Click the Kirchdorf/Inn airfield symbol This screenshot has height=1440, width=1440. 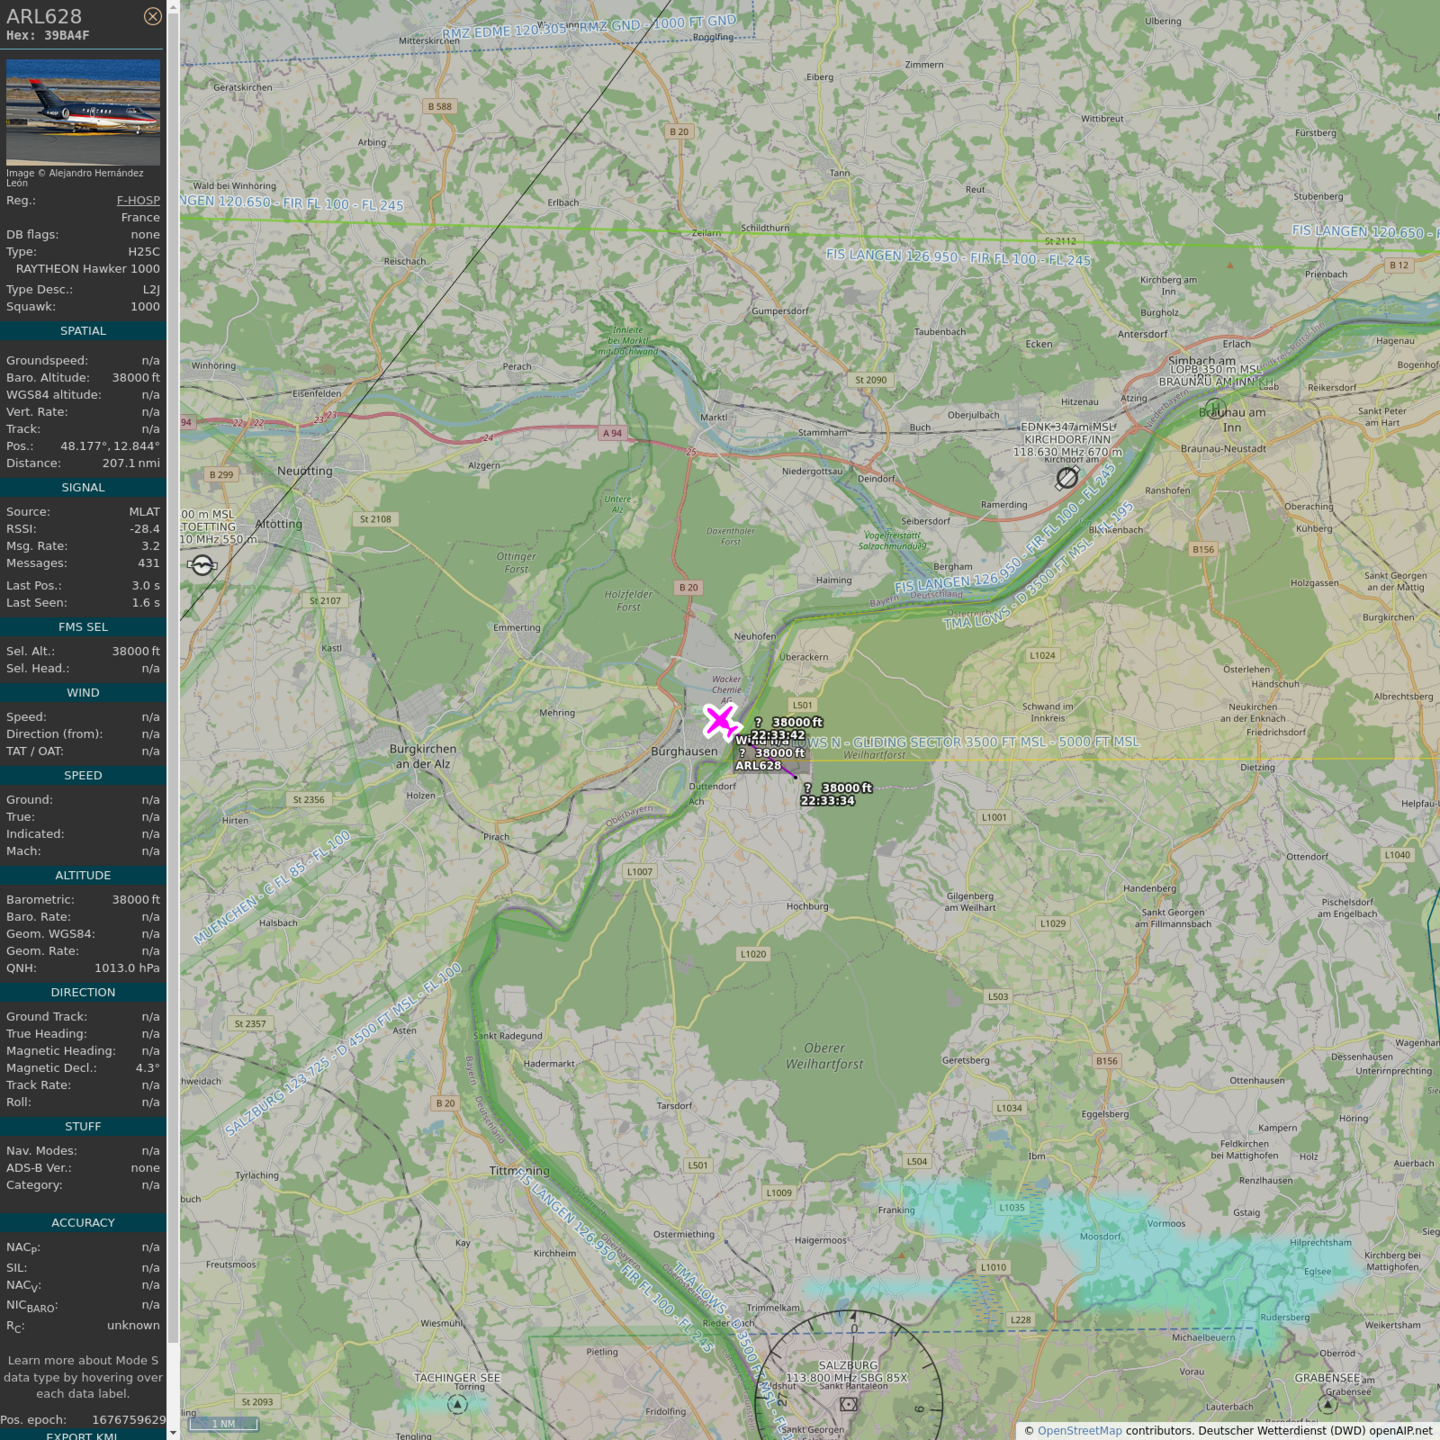[x=1067, y=478]
